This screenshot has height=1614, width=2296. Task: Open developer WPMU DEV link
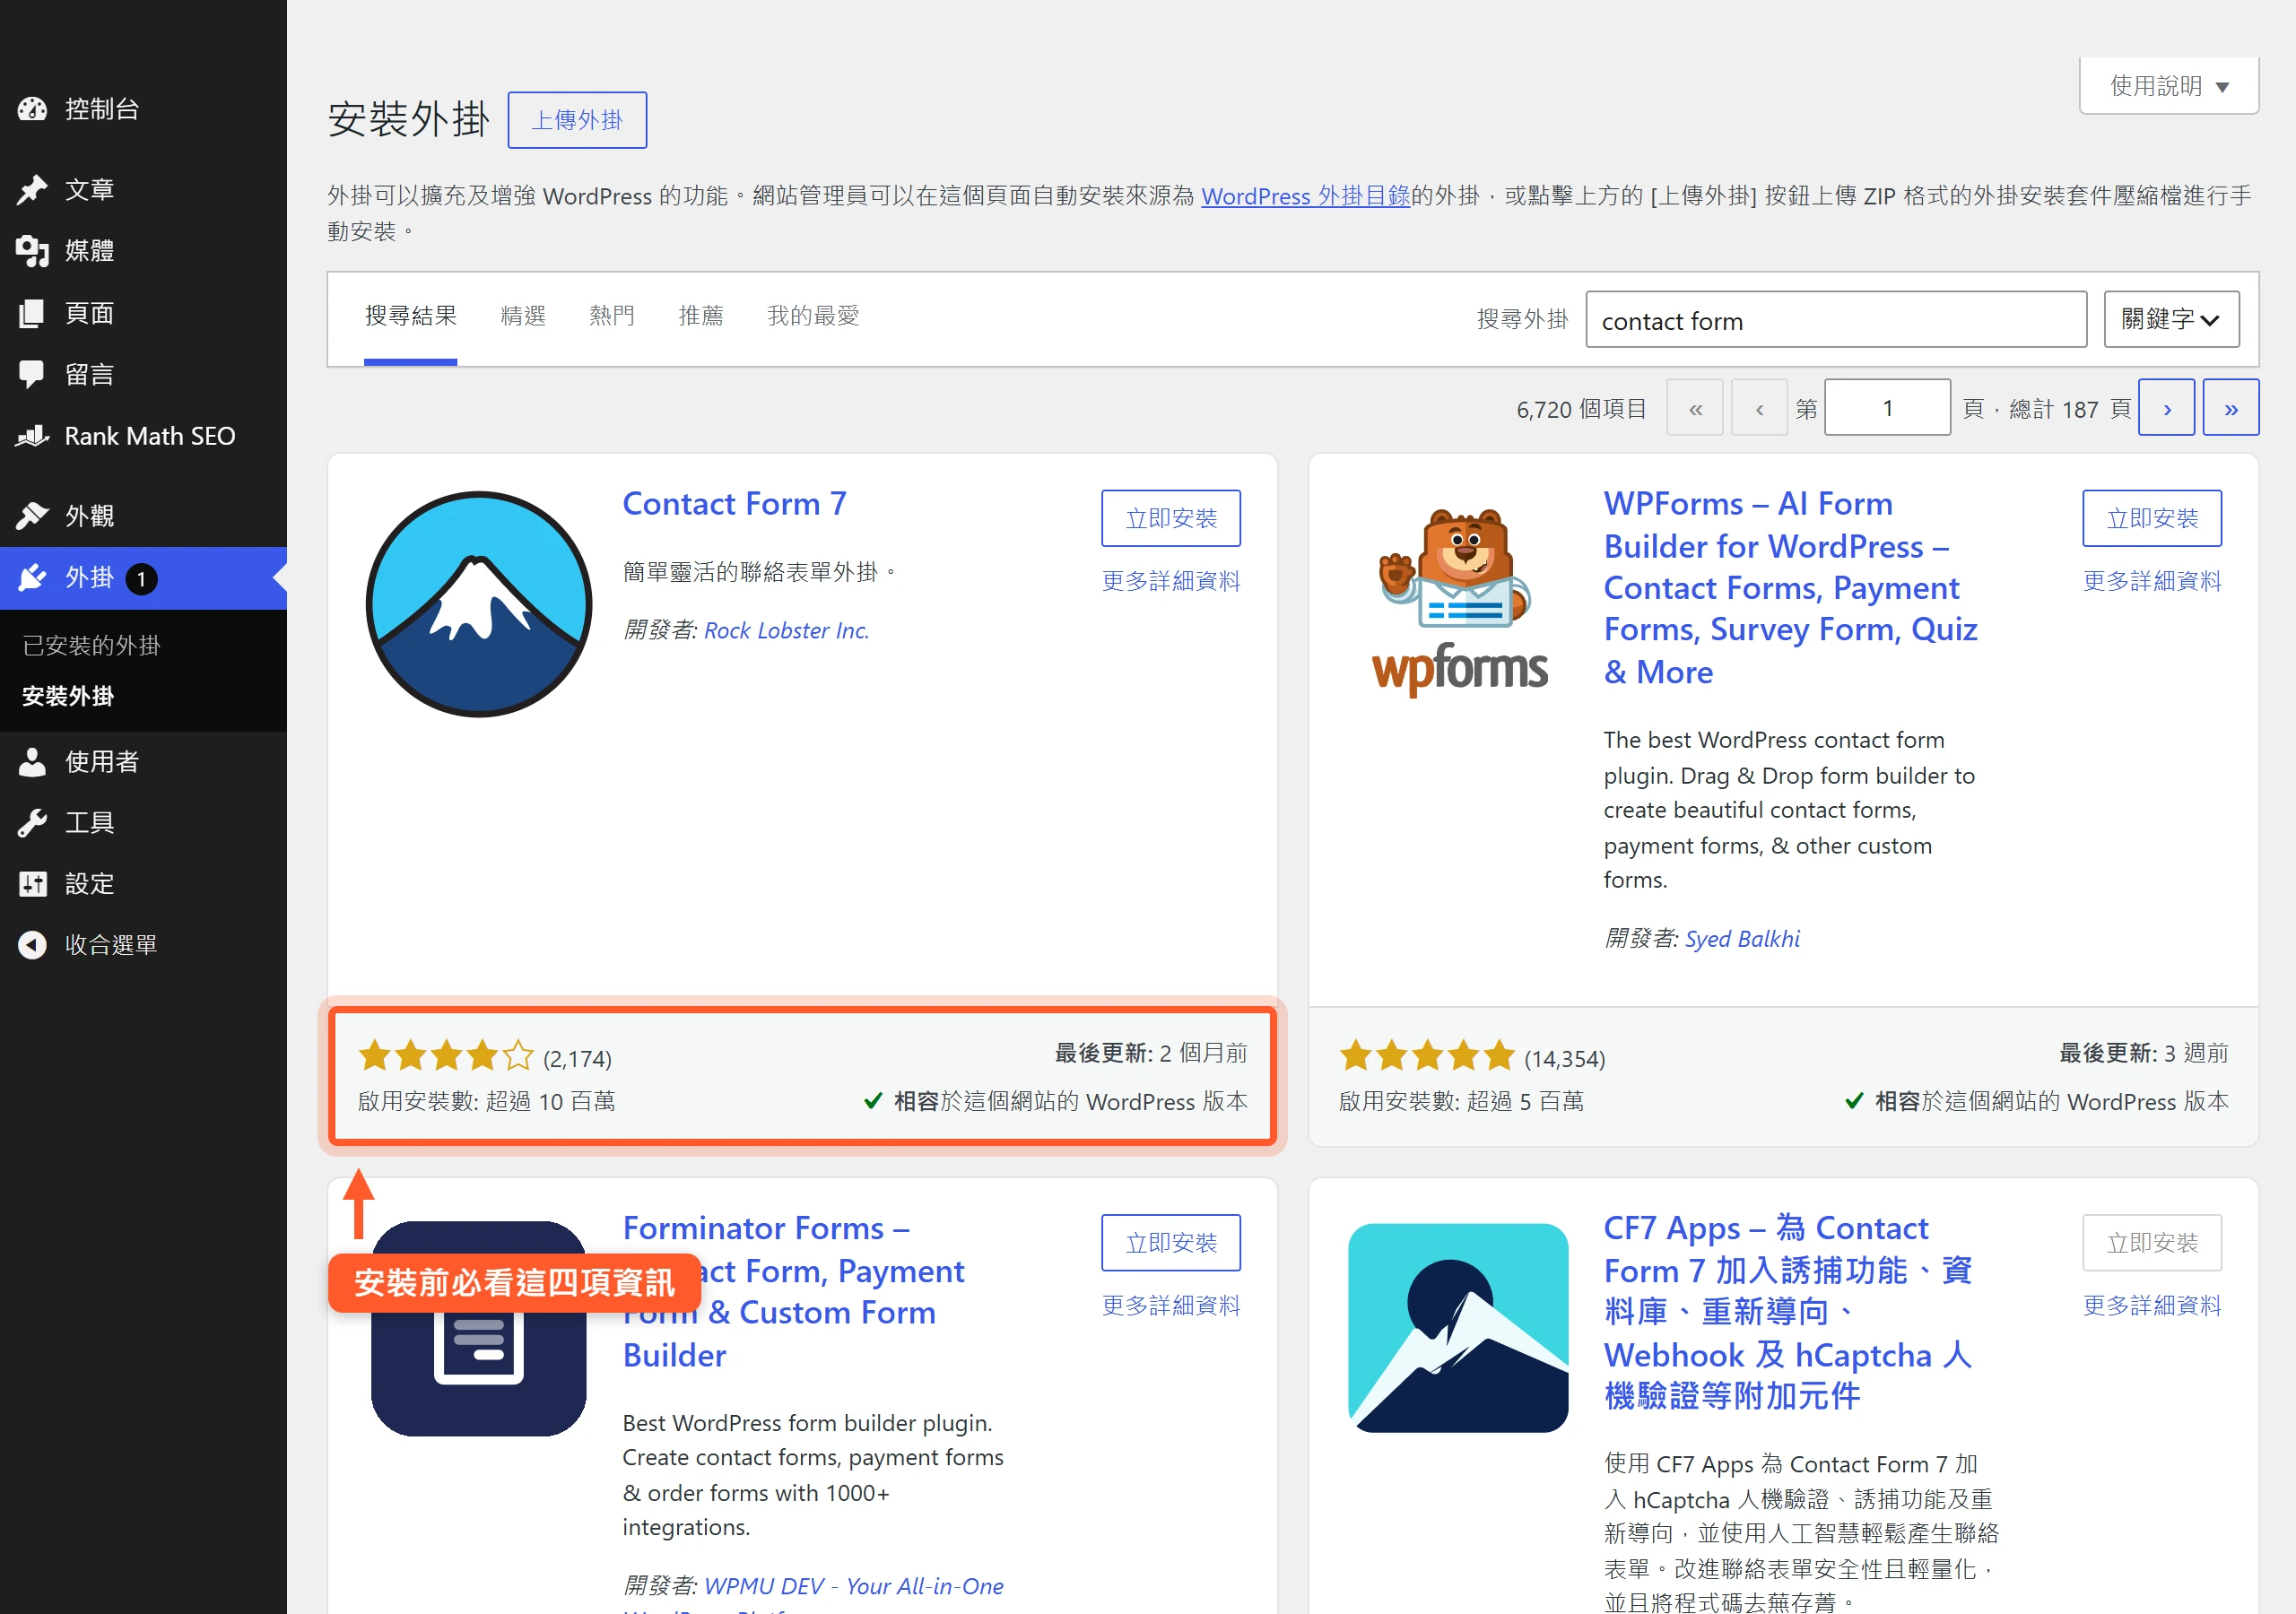(x=853, y=1586)
